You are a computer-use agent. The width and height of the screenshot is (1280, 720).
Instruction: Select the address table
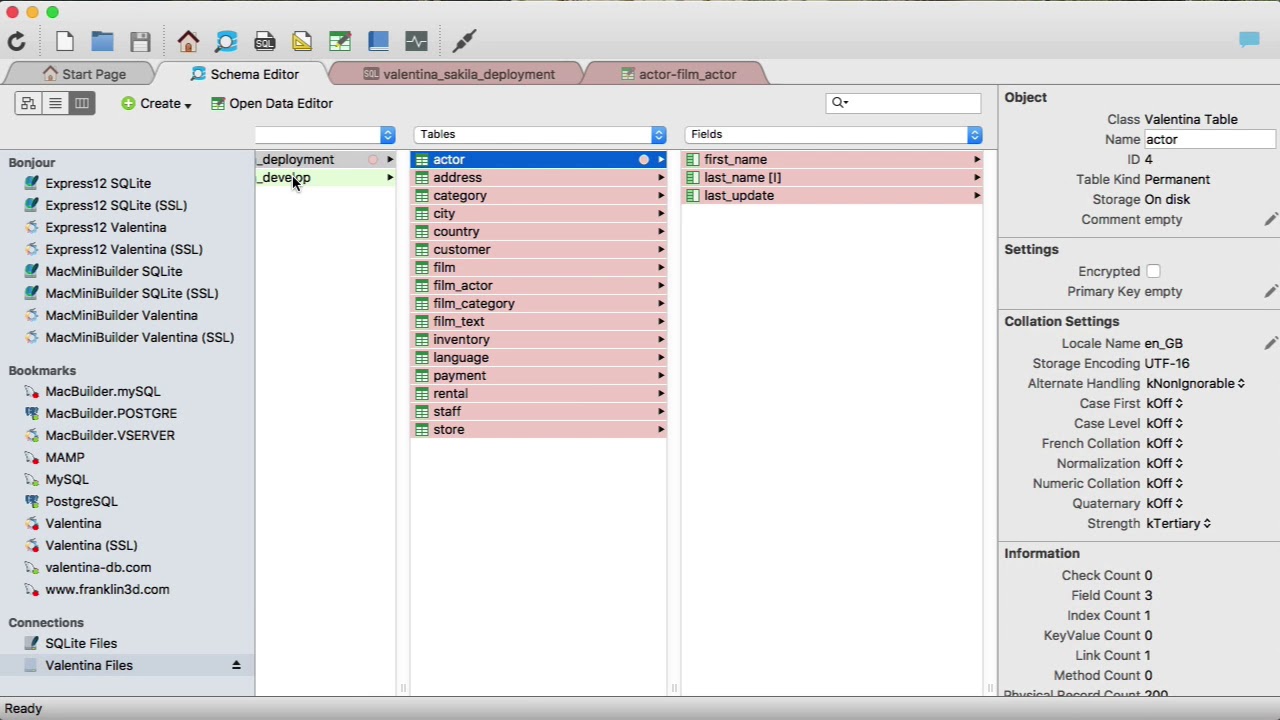coord(539,177)
